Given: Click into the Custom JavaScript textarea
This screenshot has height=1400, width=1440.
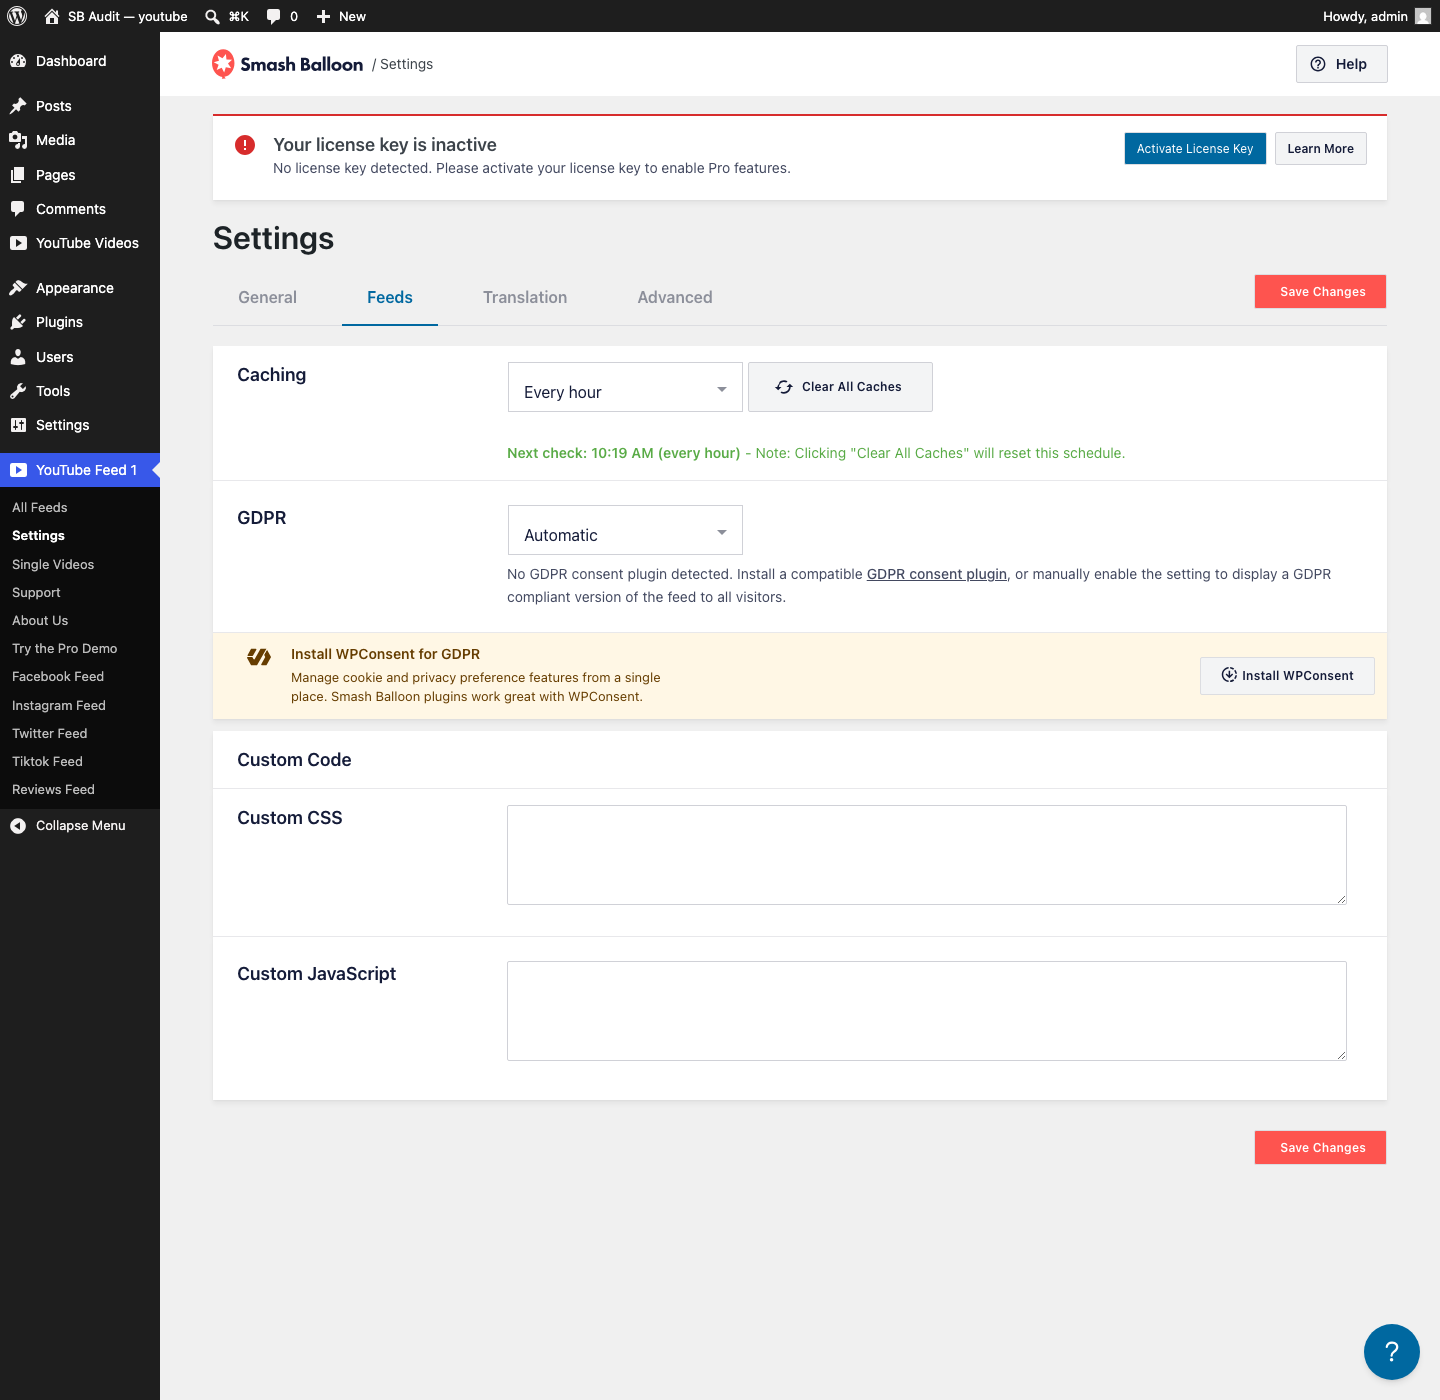Looking at the screenshot, I should click(x=927, y=1011).
